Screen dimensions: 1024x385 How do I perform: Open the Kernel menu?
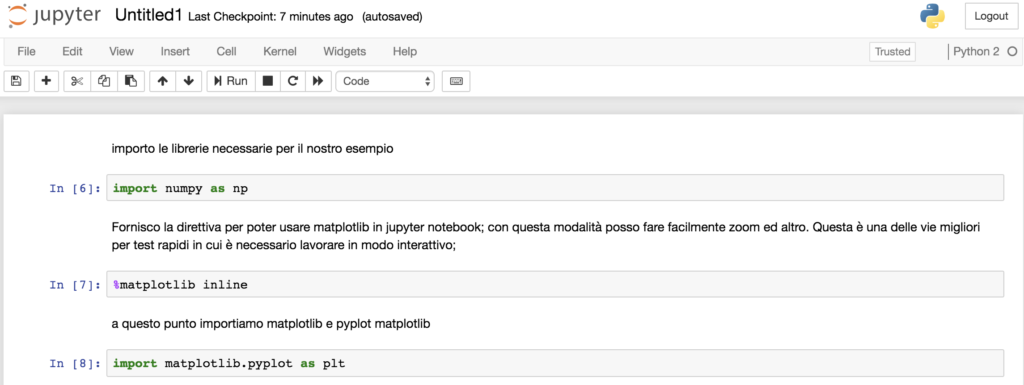pyautogui.click(x=280, y=52)
